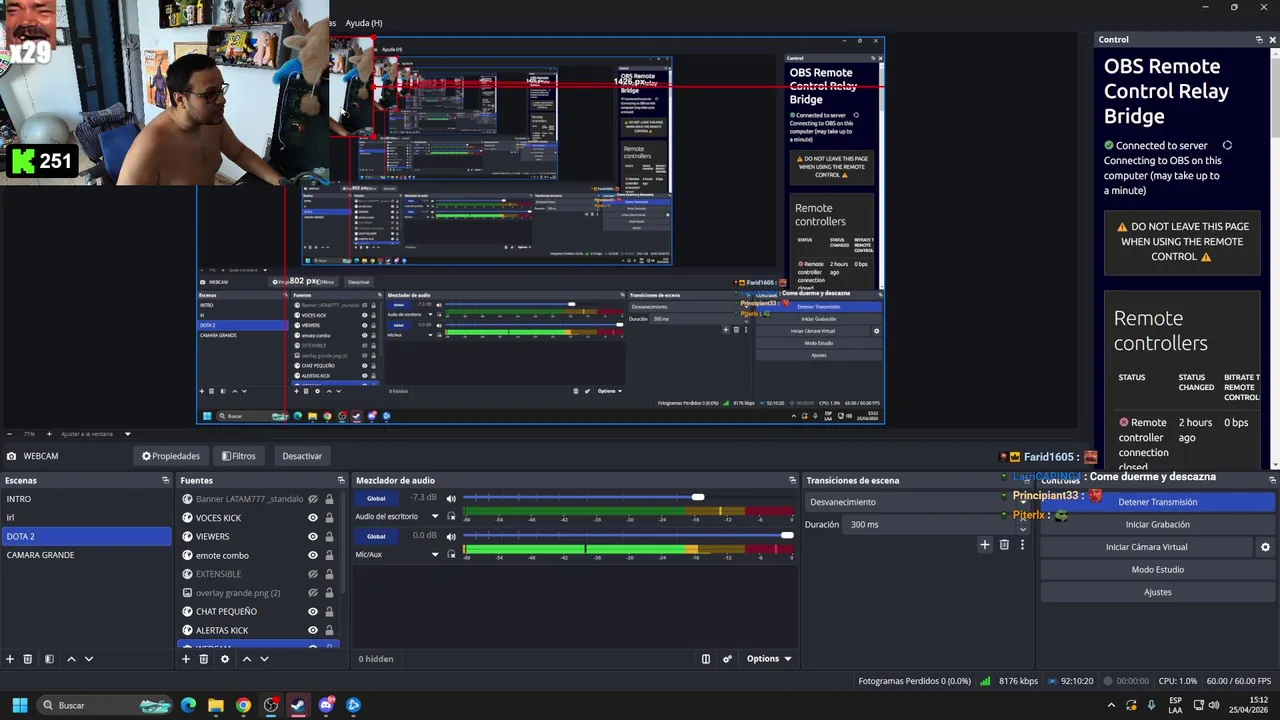
Task: Hide the VIEWERS source
Action: coord(313,537)
